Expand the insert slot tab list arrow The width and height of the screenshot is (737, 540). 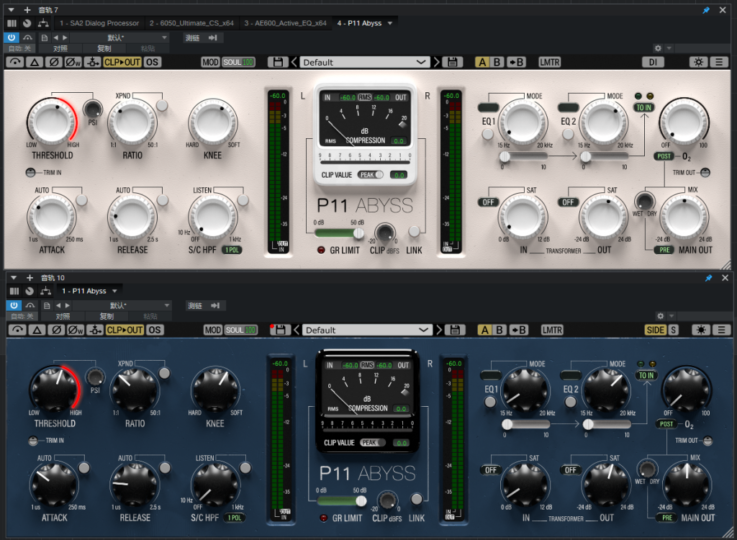pos(390,22)
